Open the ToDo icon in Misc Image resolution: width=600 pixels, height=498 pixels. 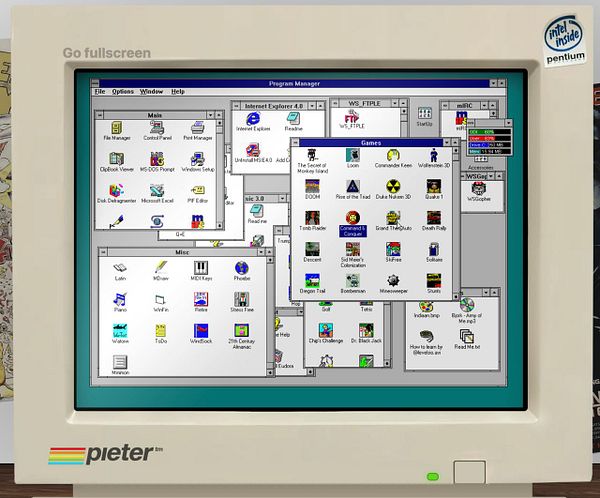(161, 331)
